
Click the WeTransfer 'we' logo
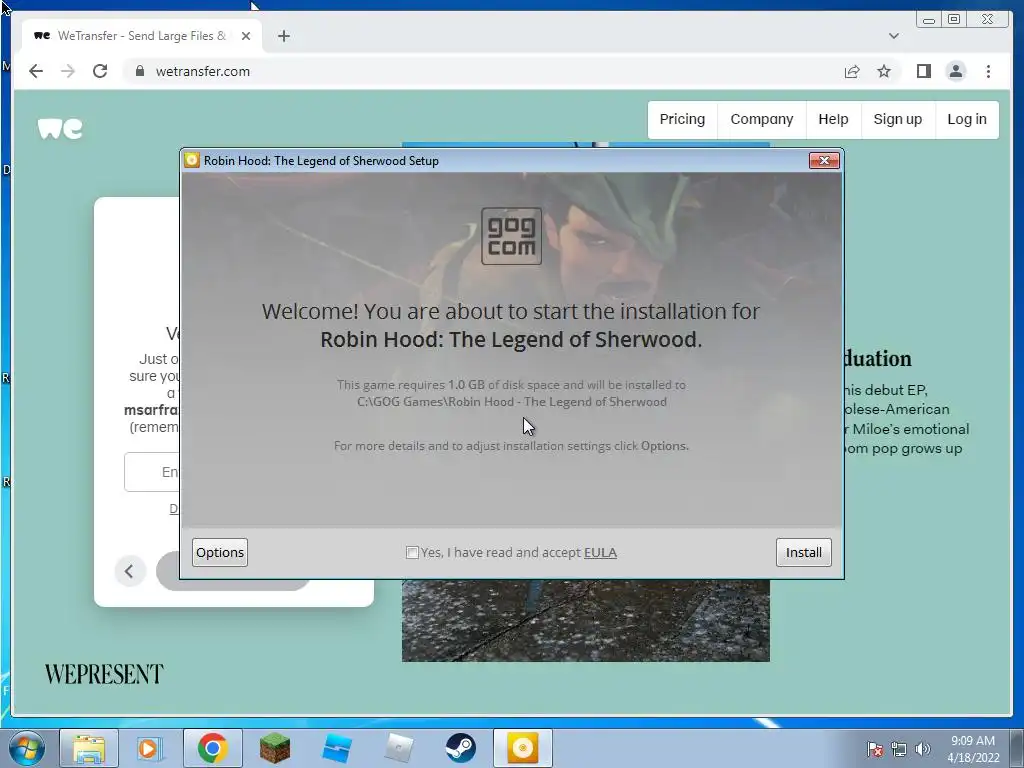[60, 129]
